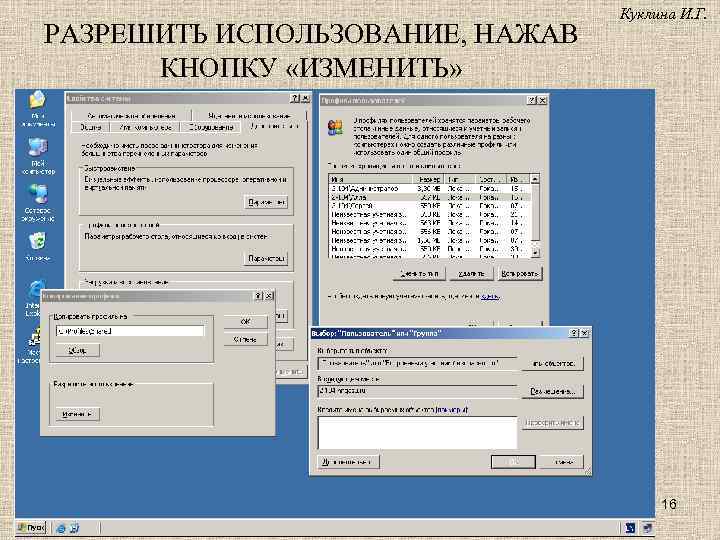Click help button in copy profile dialog
The width and height of the screenshot is (720, 540).
[259, 296]
